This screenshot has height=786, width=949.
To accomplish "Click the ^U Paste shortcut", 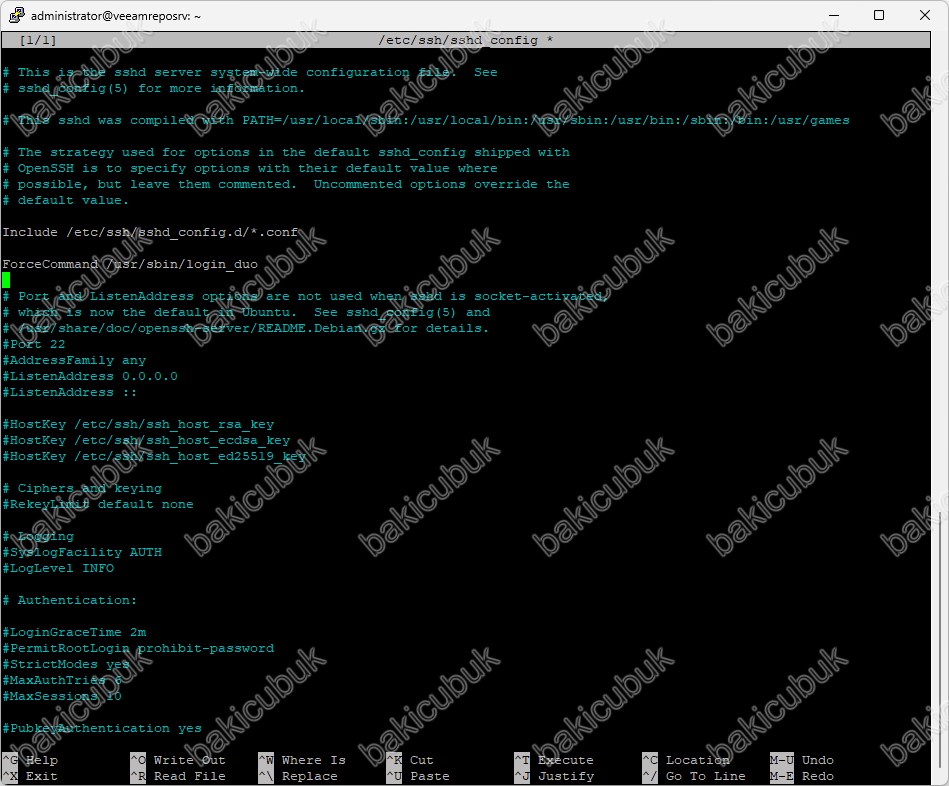I will click(418, 776).
